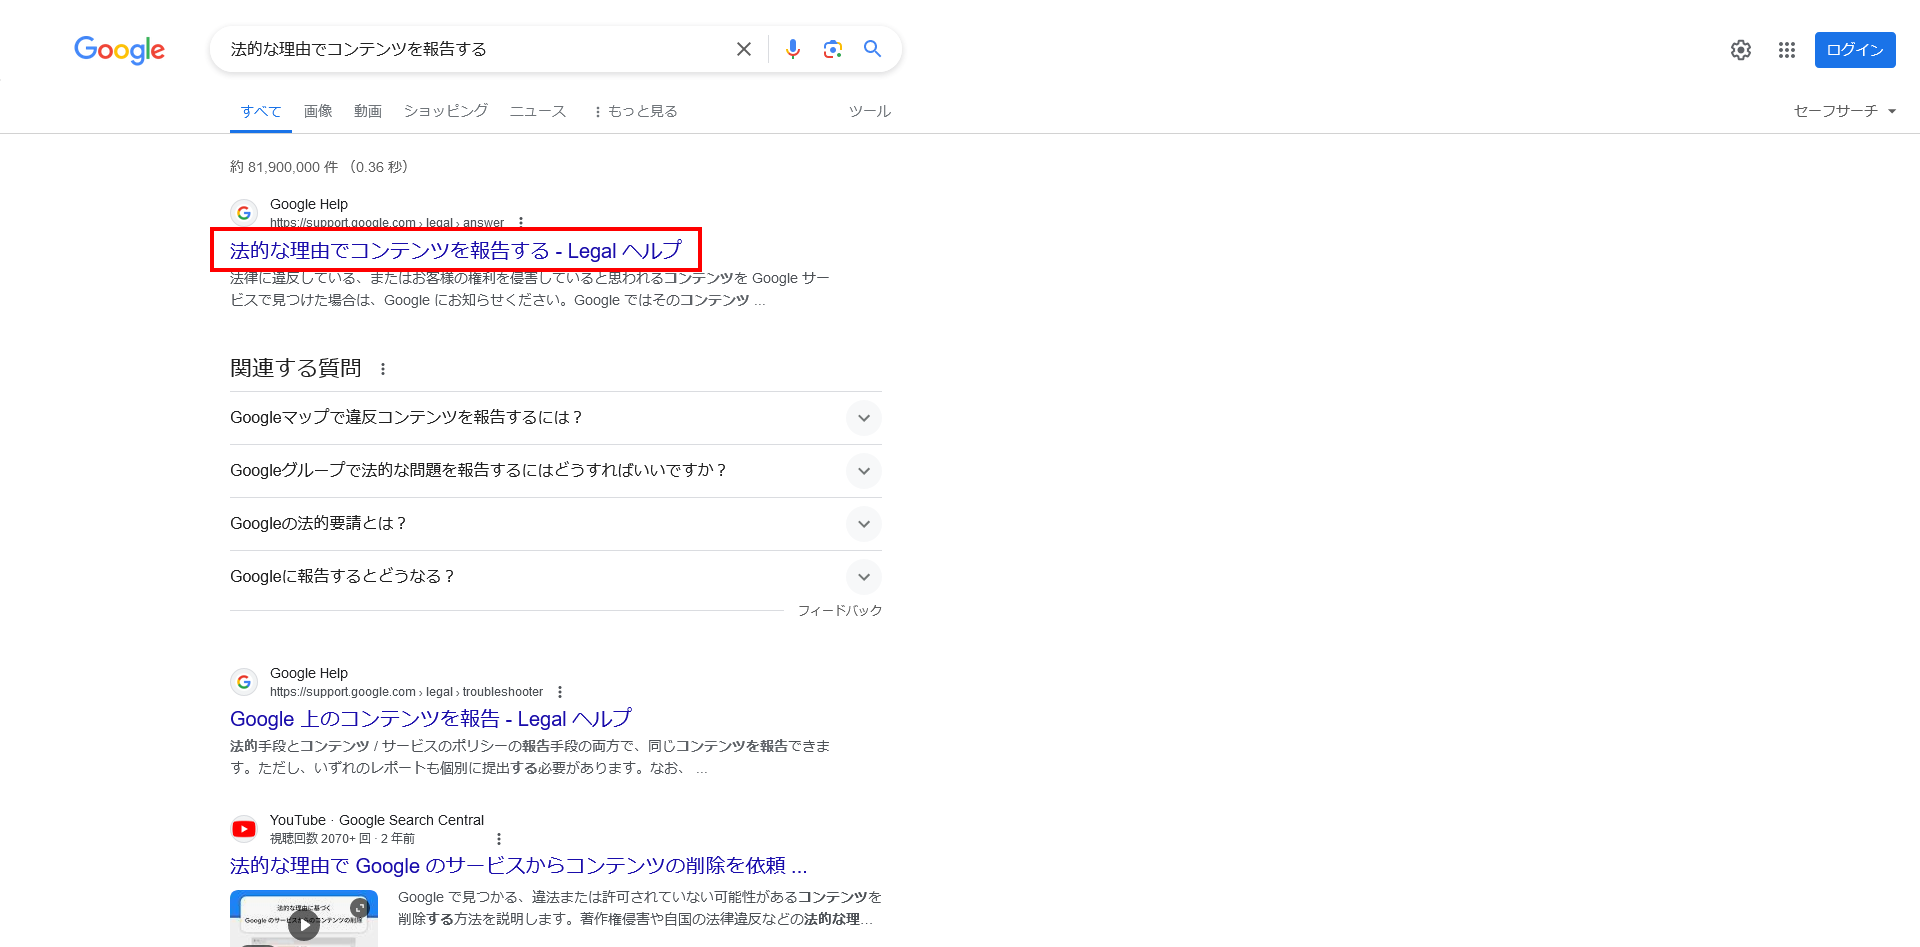Click first result's support.google.com answer URL
Screen dimensions: 1920x947
pos(387,223)
